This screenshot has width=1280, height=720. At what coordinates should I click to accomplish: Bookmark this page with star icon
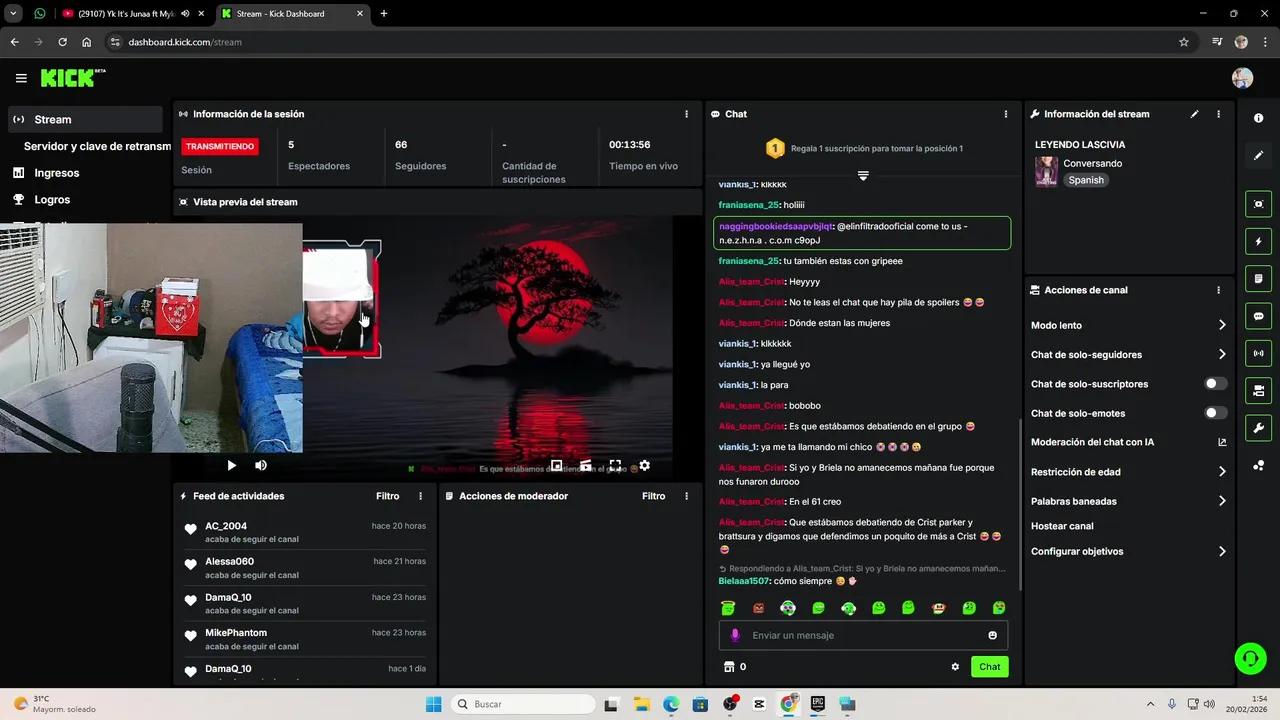[1184, 42]
